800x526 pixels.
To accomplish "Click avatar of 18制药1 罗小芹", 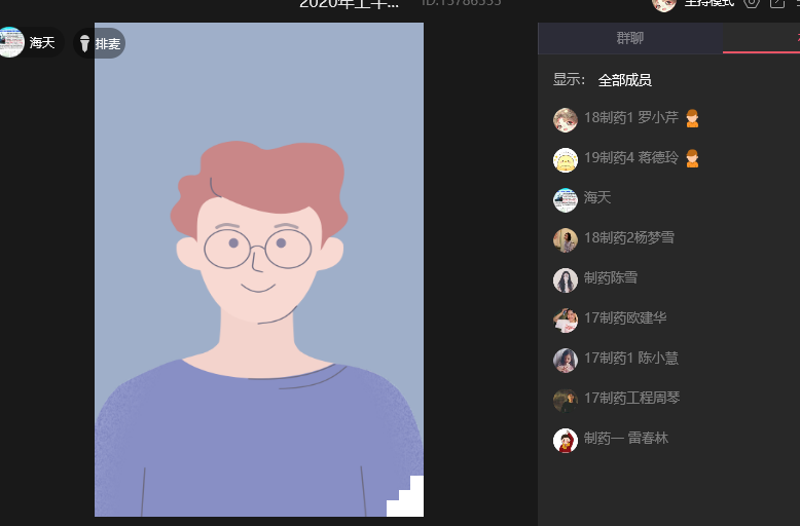I will pyautogui.click(x=565, y=120).
